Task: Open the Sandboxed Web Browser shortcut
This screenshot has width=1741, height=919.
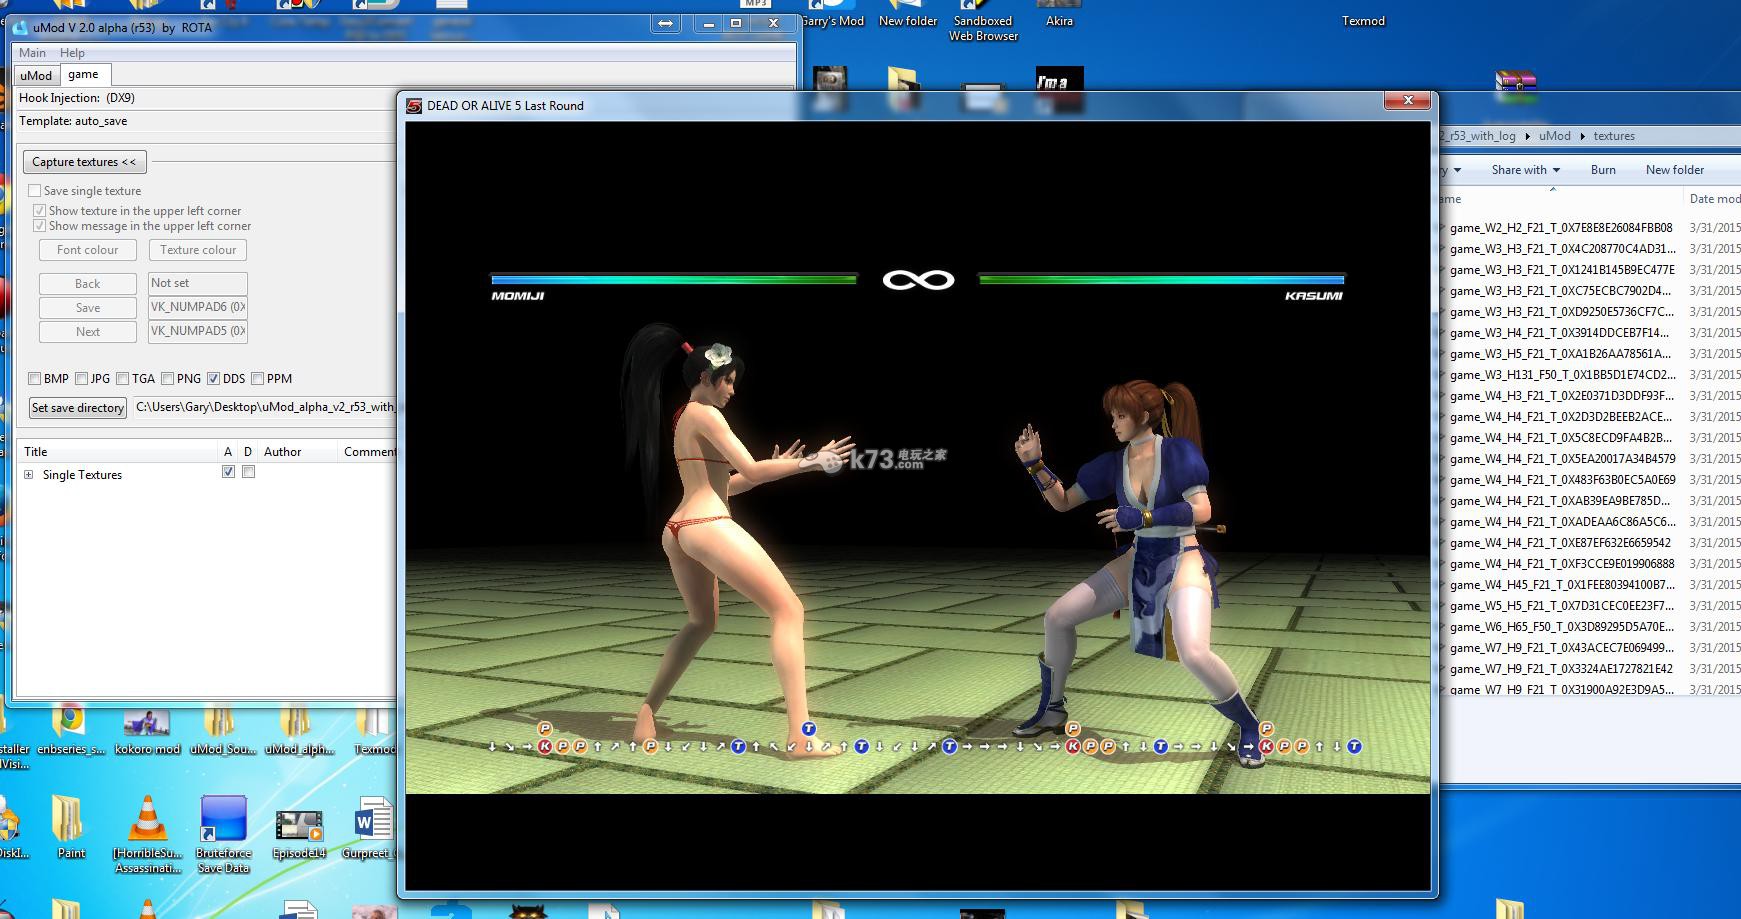Action: pos(983,20)
